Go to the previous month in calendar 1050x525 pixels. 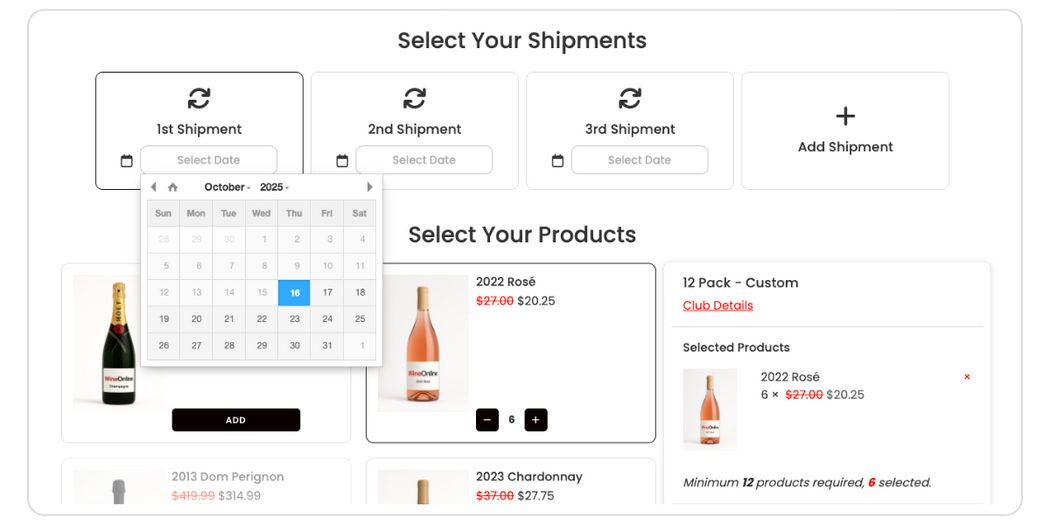point(153,187)
